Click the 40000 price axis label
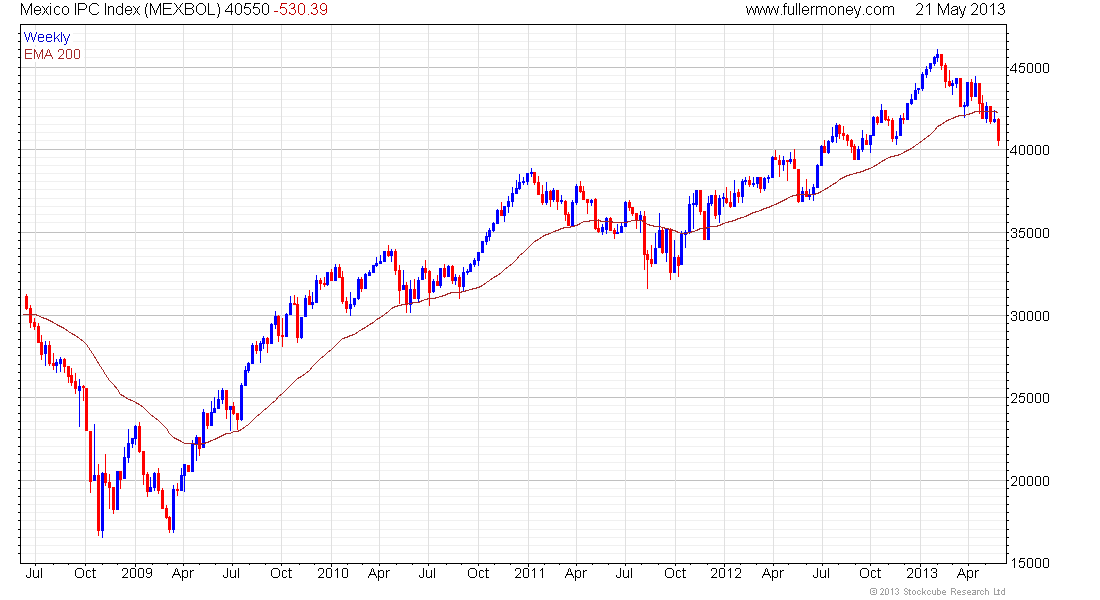Viewport: 1100px width, 600px height. pos(1030,150)
